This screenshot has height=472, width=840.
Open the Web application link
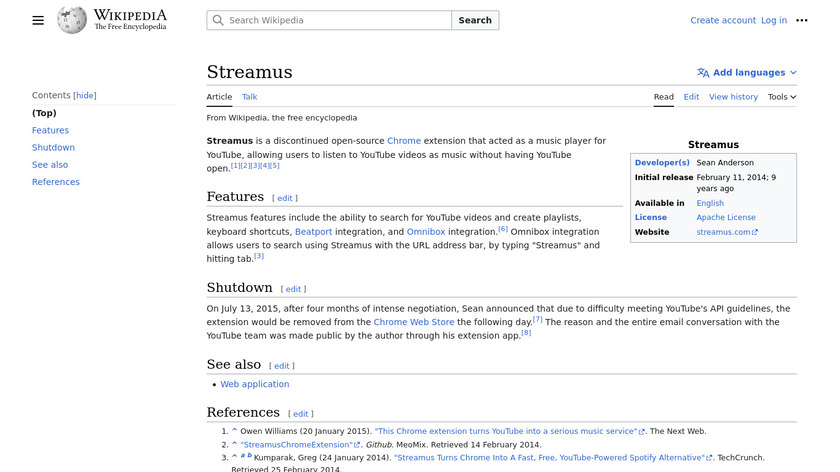[x=254, y=384]
